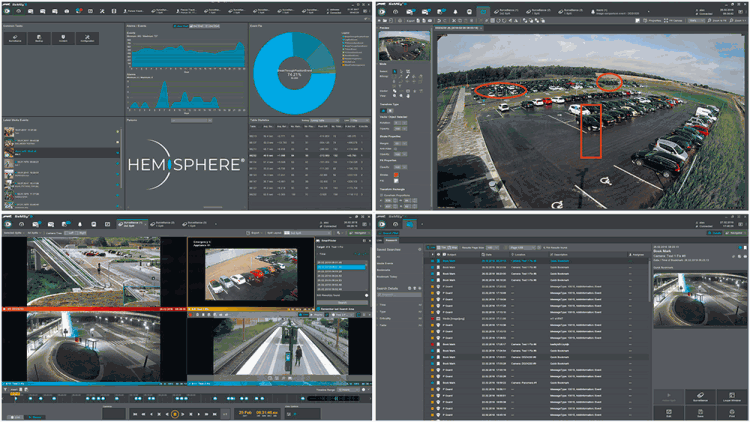This screenshot has height=422, width=750.
Task: Click red record icon in lower-right camera pane toolbar
Action: pyautogui.click(x=190, y=315)
